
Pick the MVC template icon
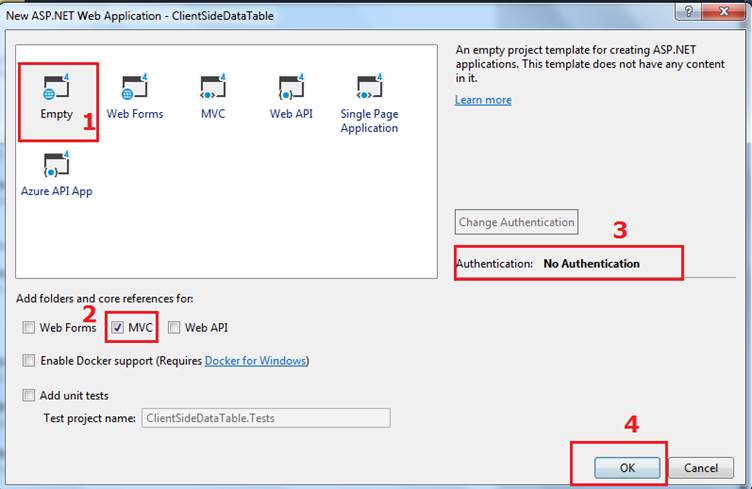(x=213, y=87)
